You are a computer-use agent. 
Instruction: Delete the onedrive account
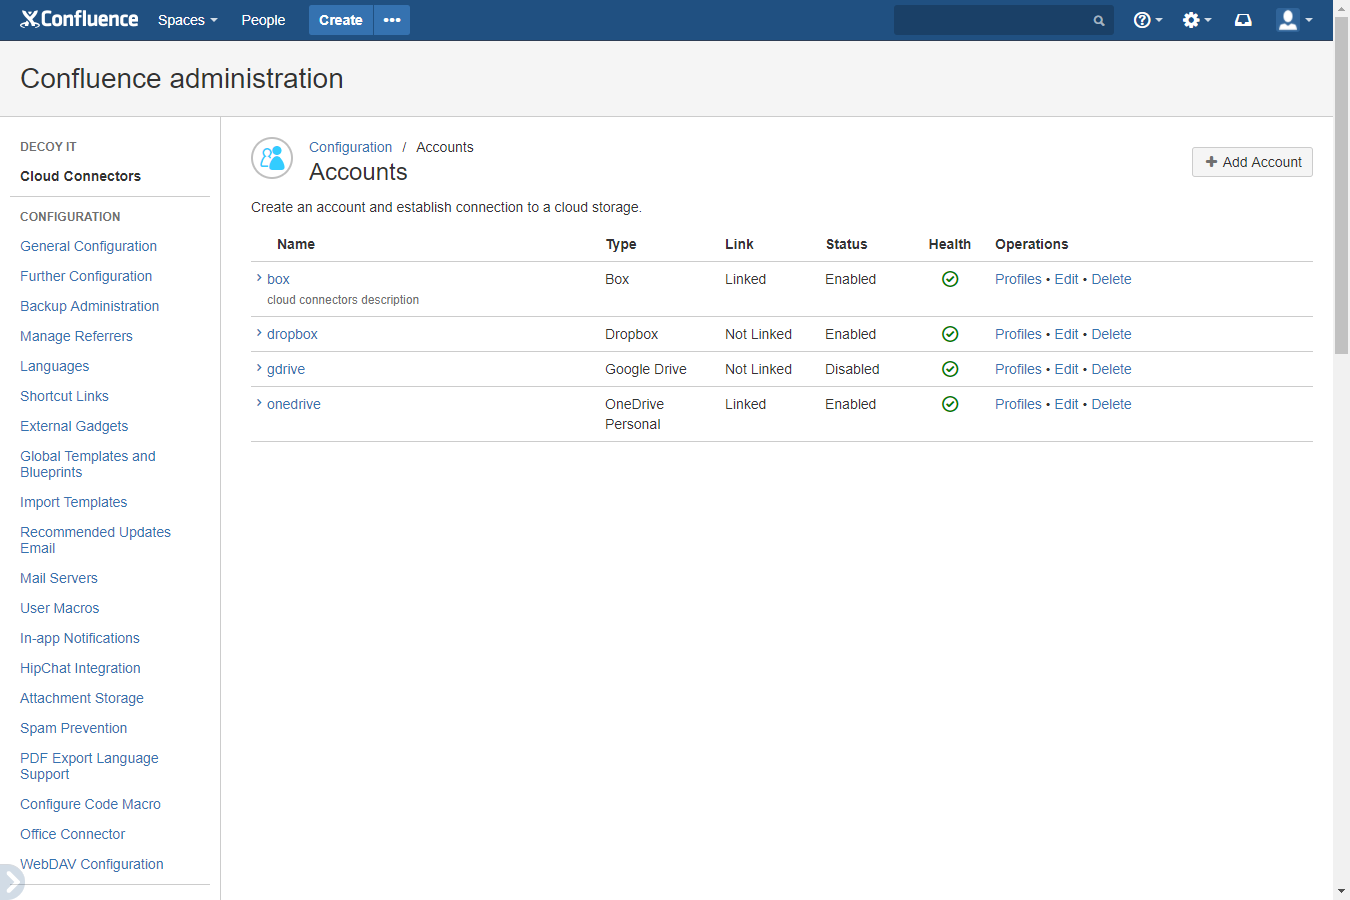click(1111, 404)
